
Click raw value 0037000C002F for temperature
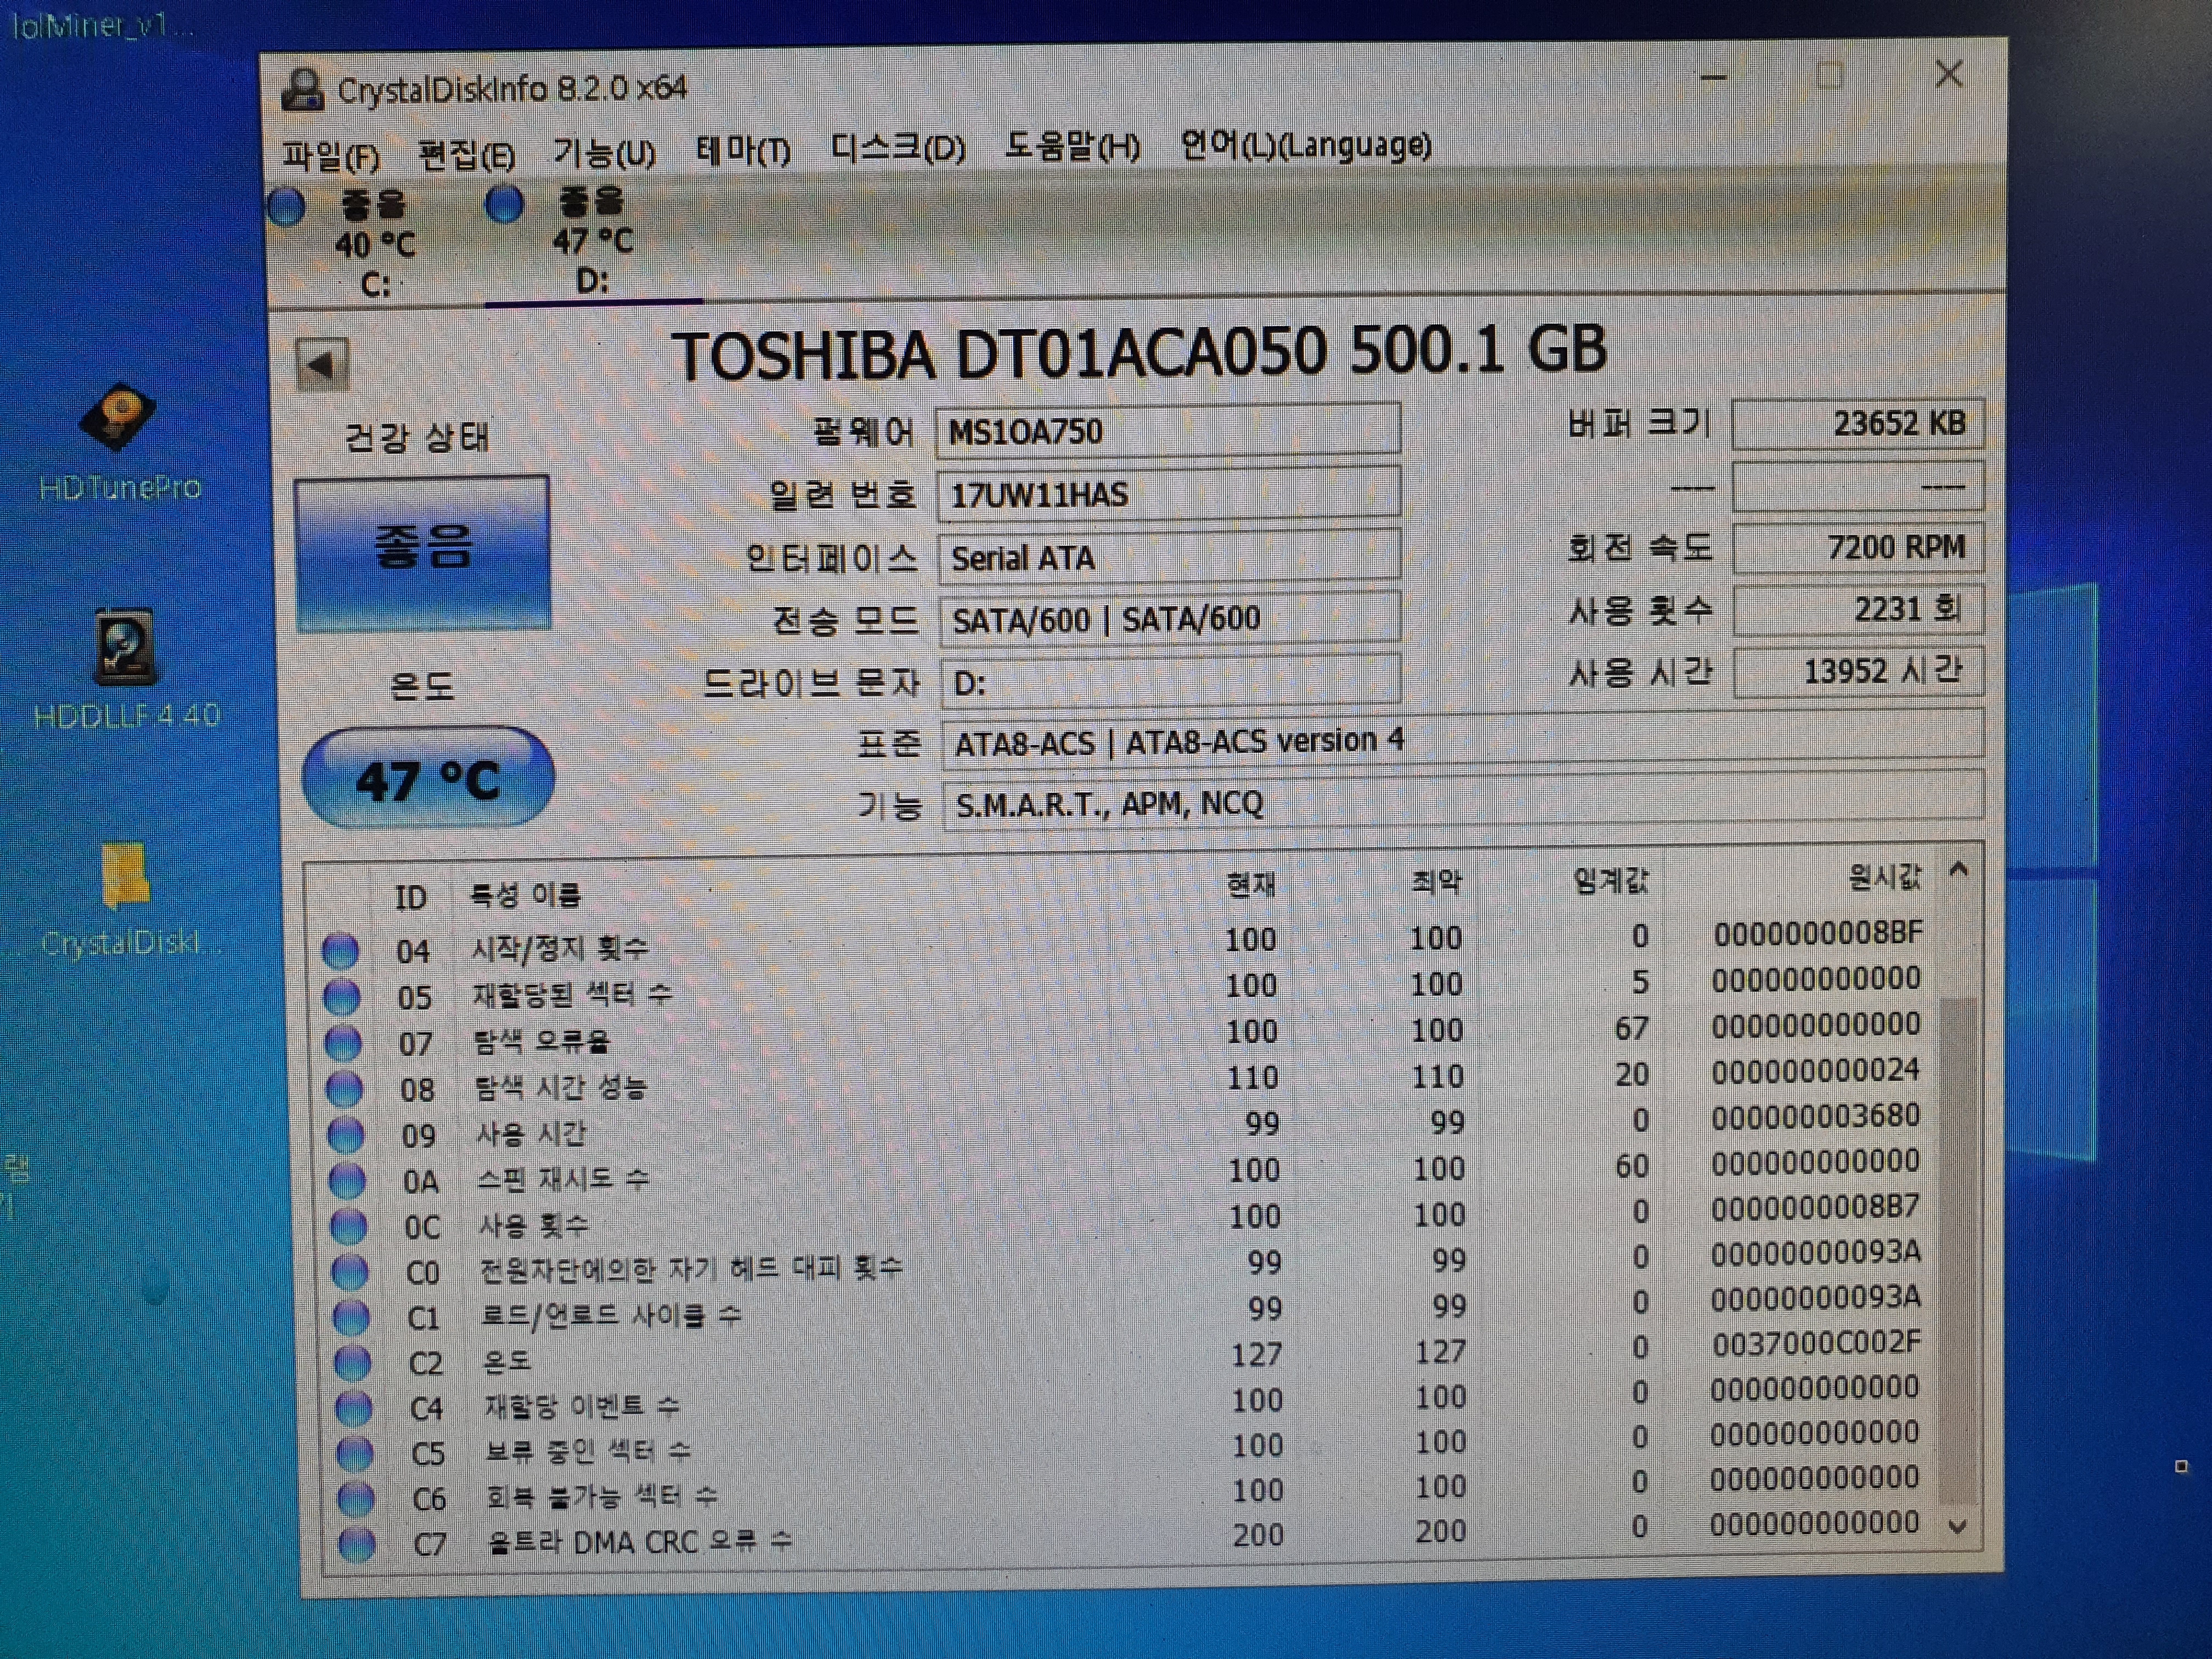click(x=1816, y=1343)
